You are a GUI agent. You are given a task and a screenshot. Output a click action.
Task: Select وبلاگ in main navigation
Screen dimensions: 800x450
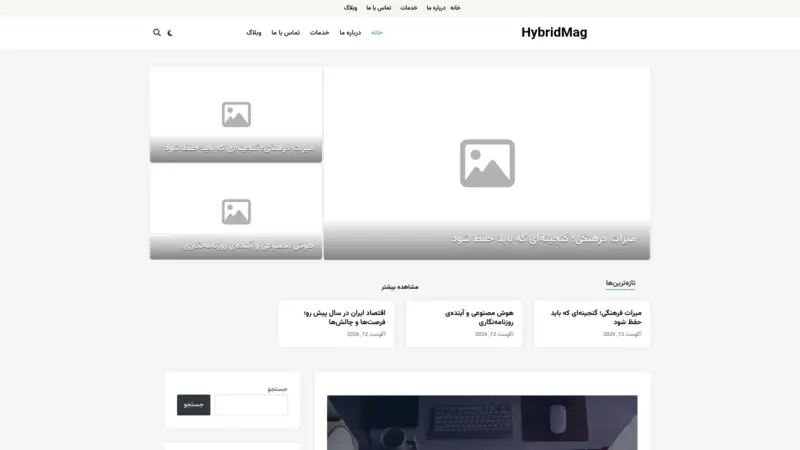pyautogui.click(x=254, y=33)
